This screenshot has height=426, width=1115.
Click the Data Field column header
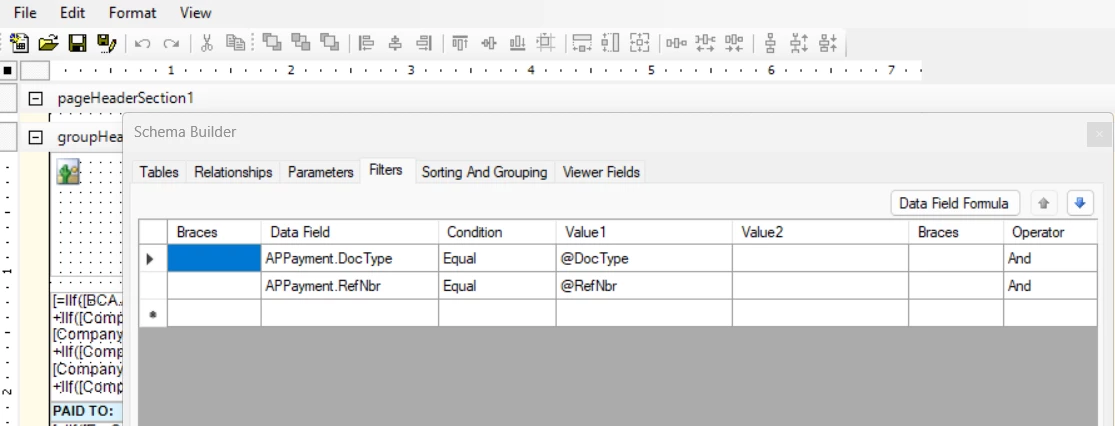[x=350, y=233]
